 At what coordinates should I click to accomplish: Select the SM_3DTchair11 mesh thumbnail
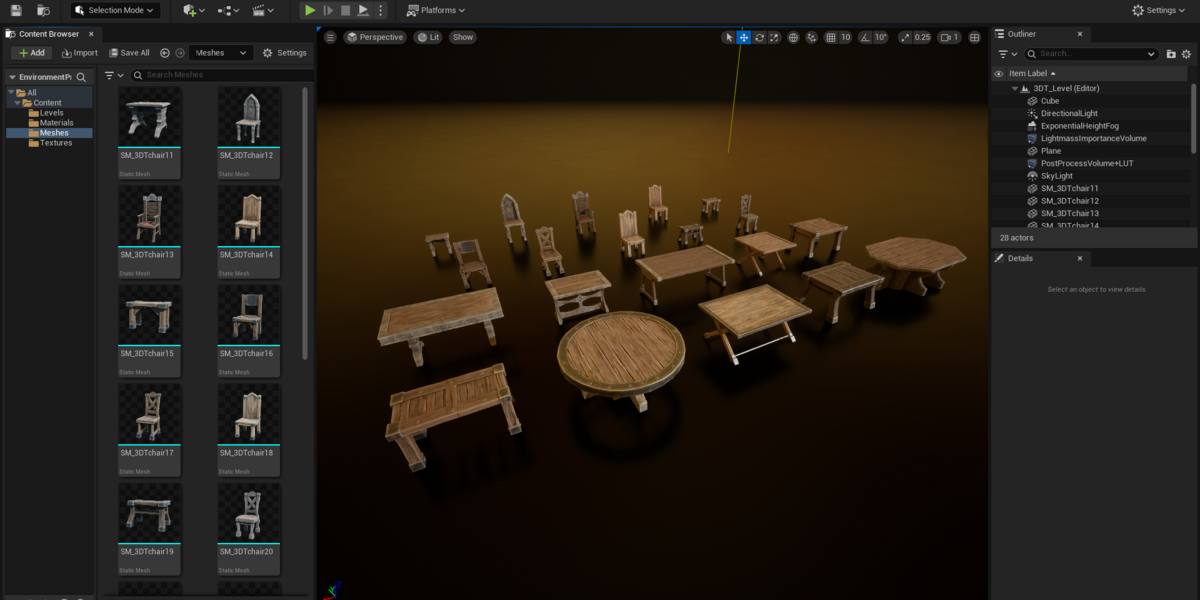pyautogui.click(x=150, y=132)
